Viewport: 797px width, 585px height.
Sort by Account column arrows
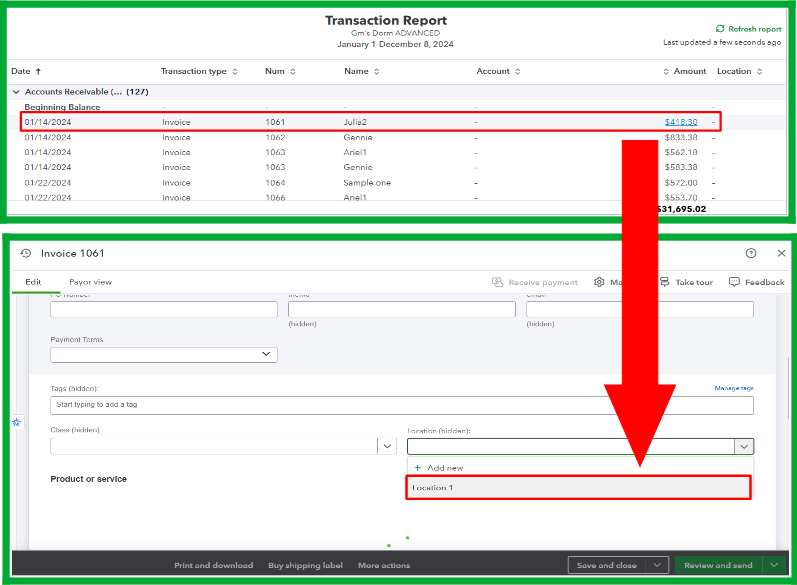tap(517, 72)
